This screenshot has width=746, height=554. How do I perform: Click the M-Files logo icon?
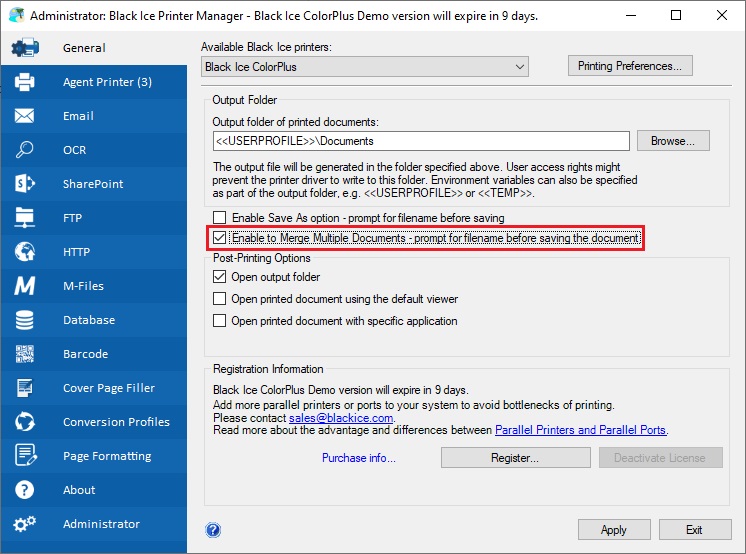point(24,286)
